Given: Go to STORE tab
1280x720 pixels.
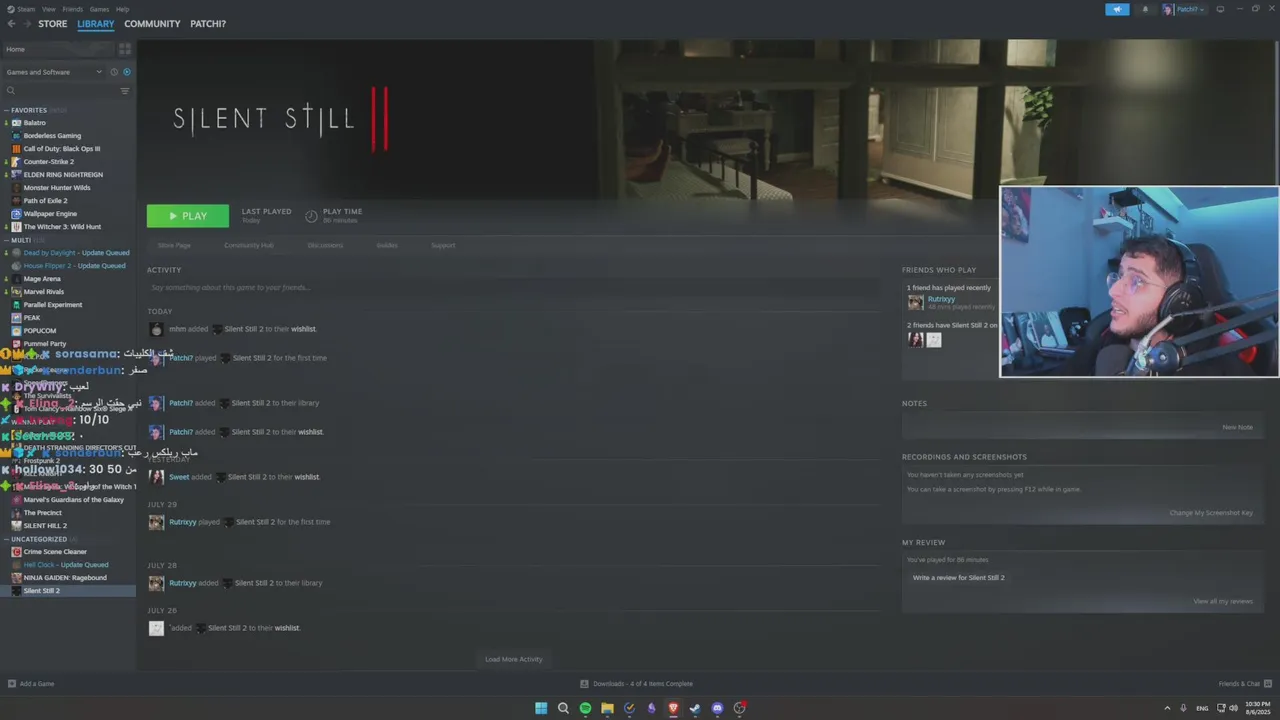Looking at the screenshot, I should click(53, 24).
